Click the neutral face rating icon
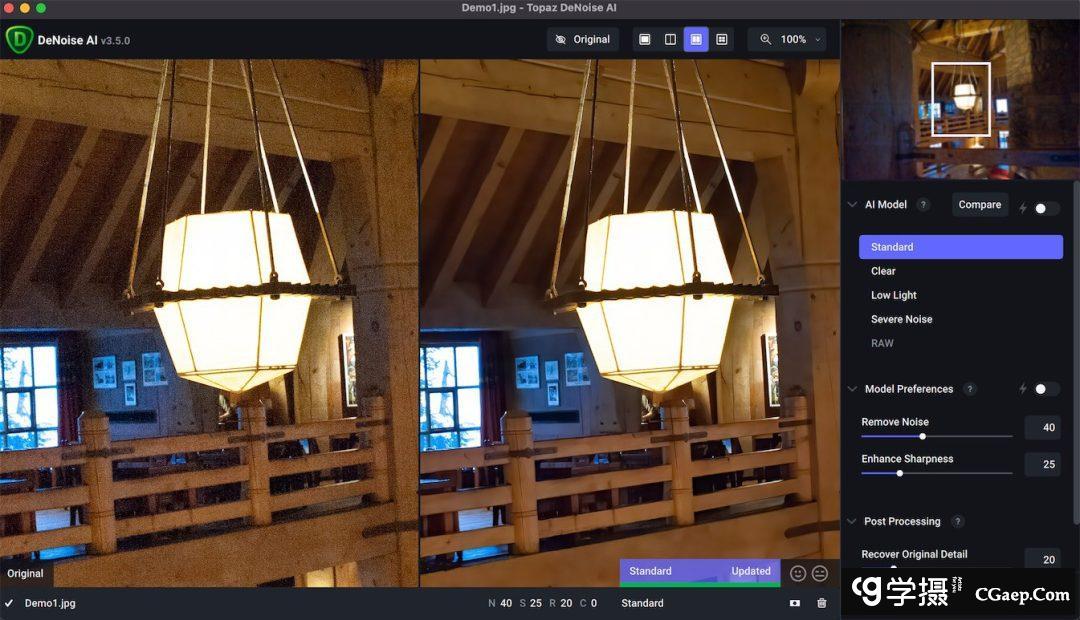 pyautogui.click(x=820, y=573)
